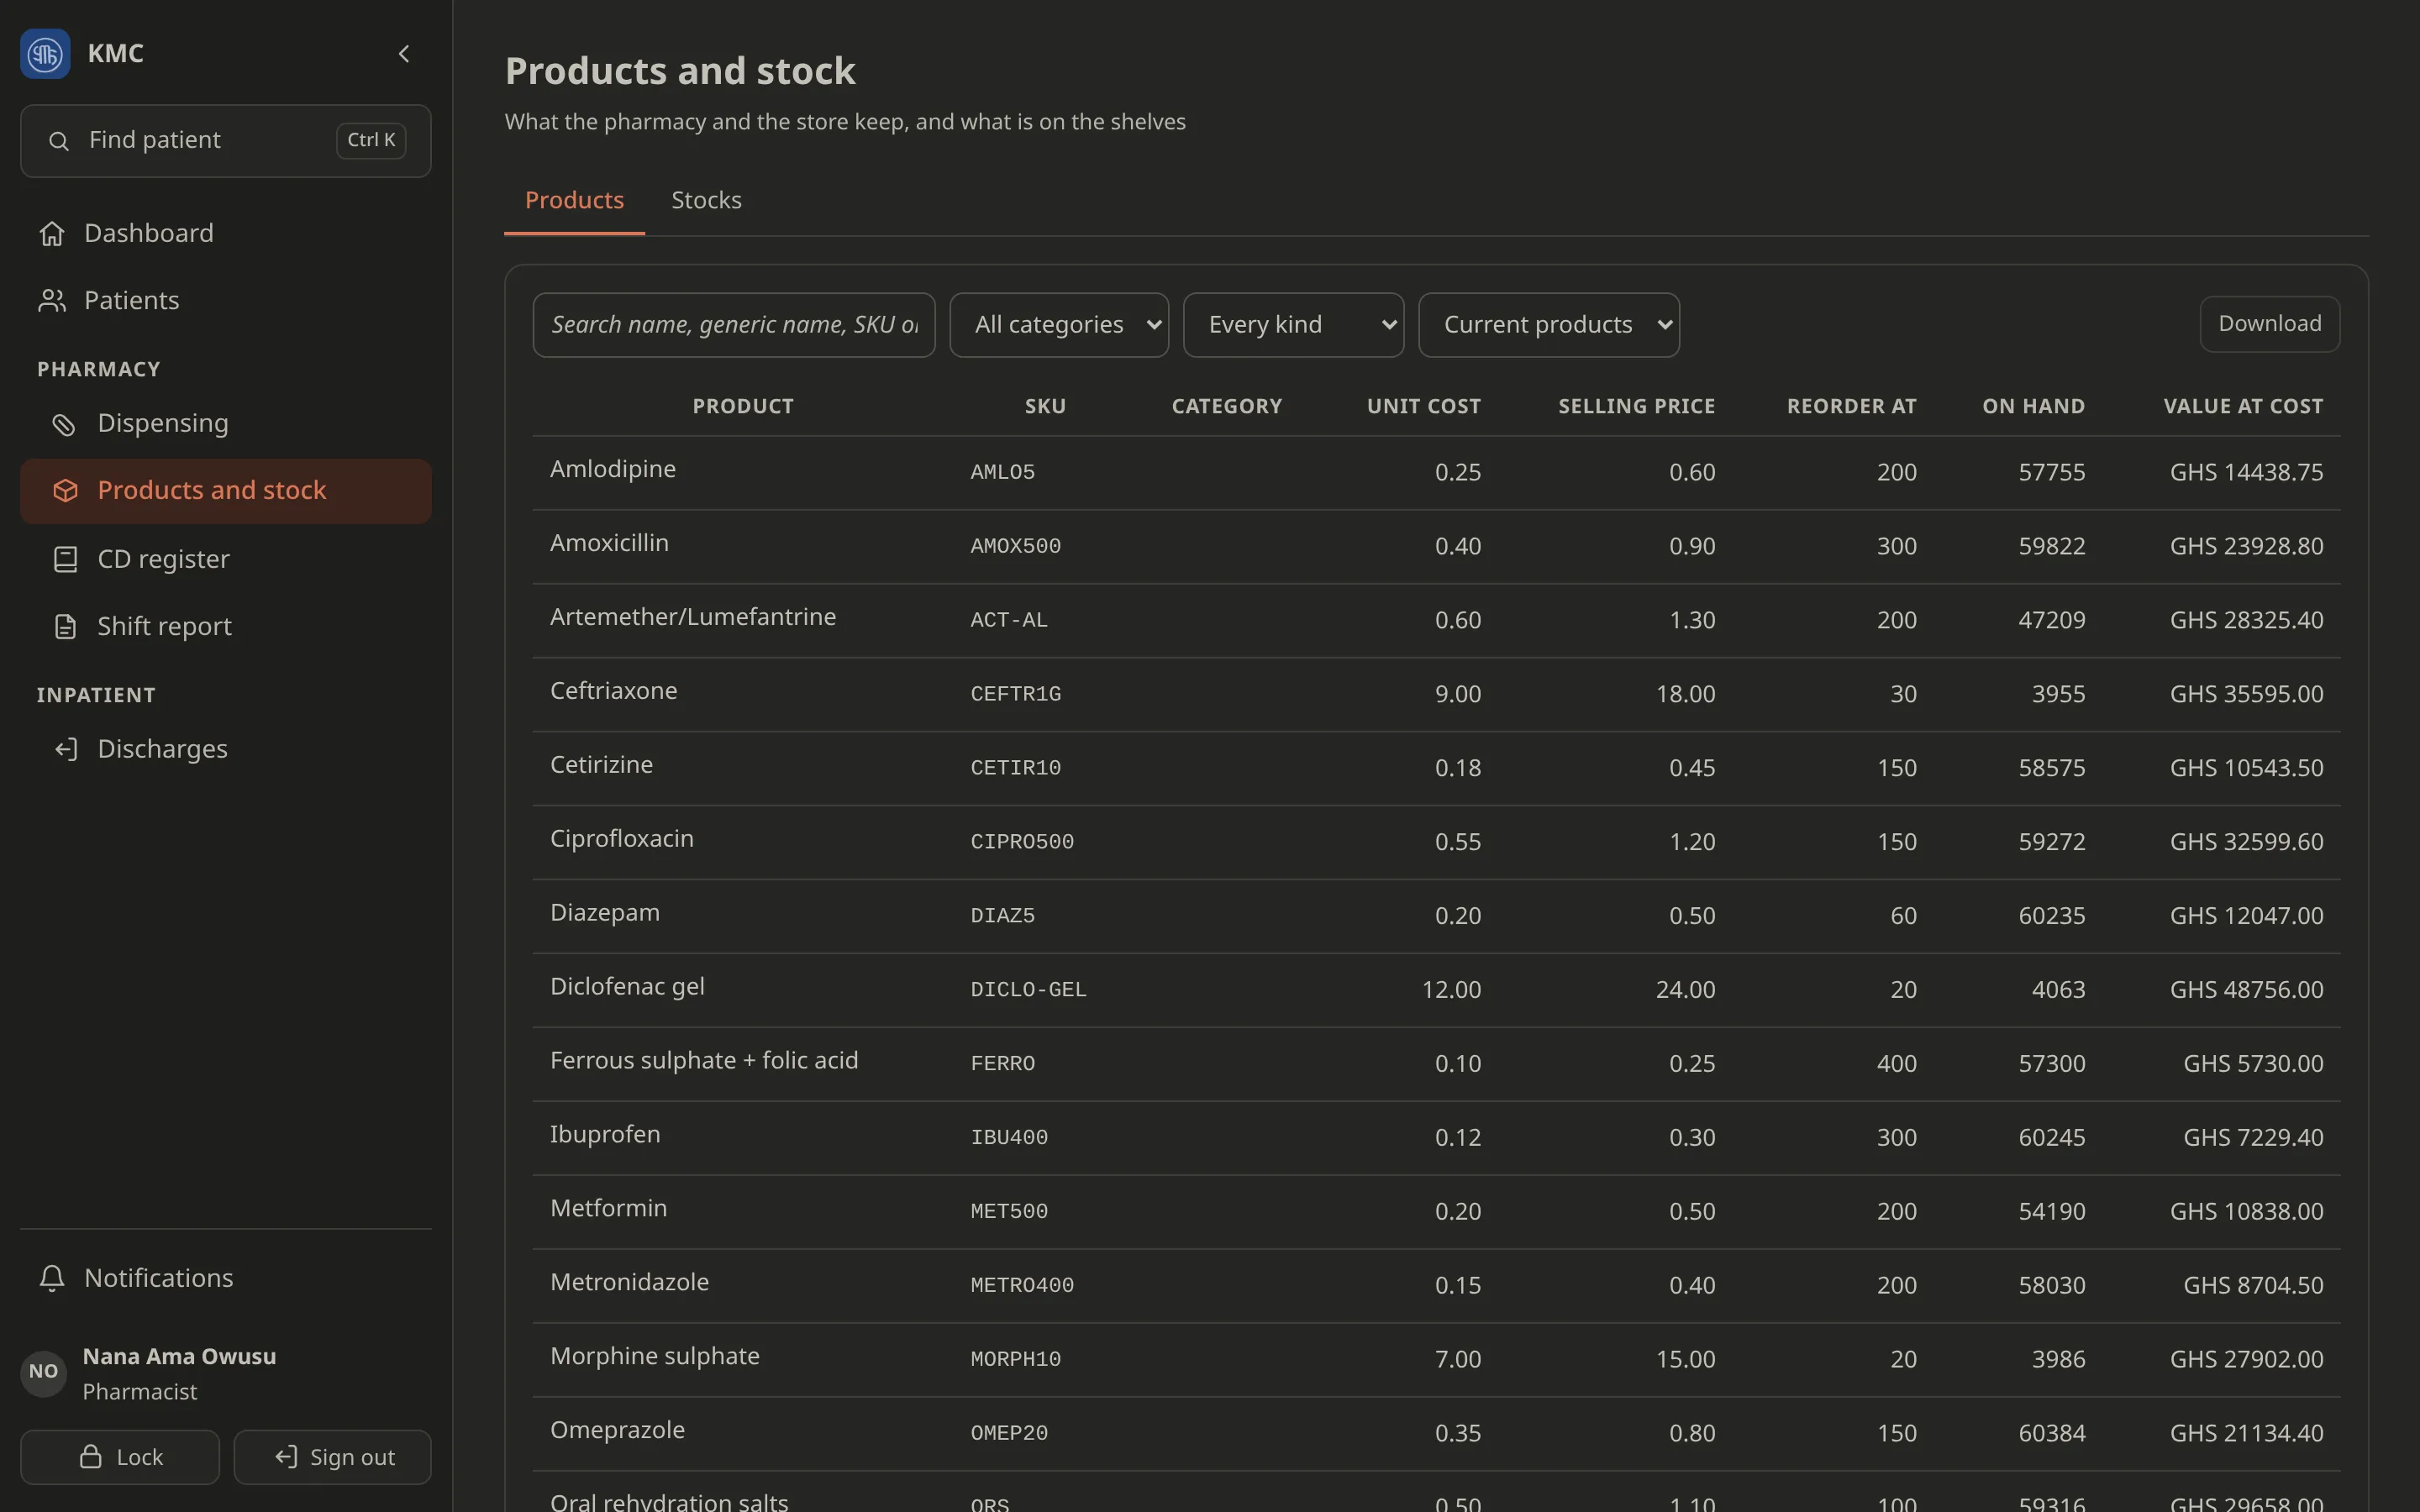Click the Patients people icon

point(52,301)
